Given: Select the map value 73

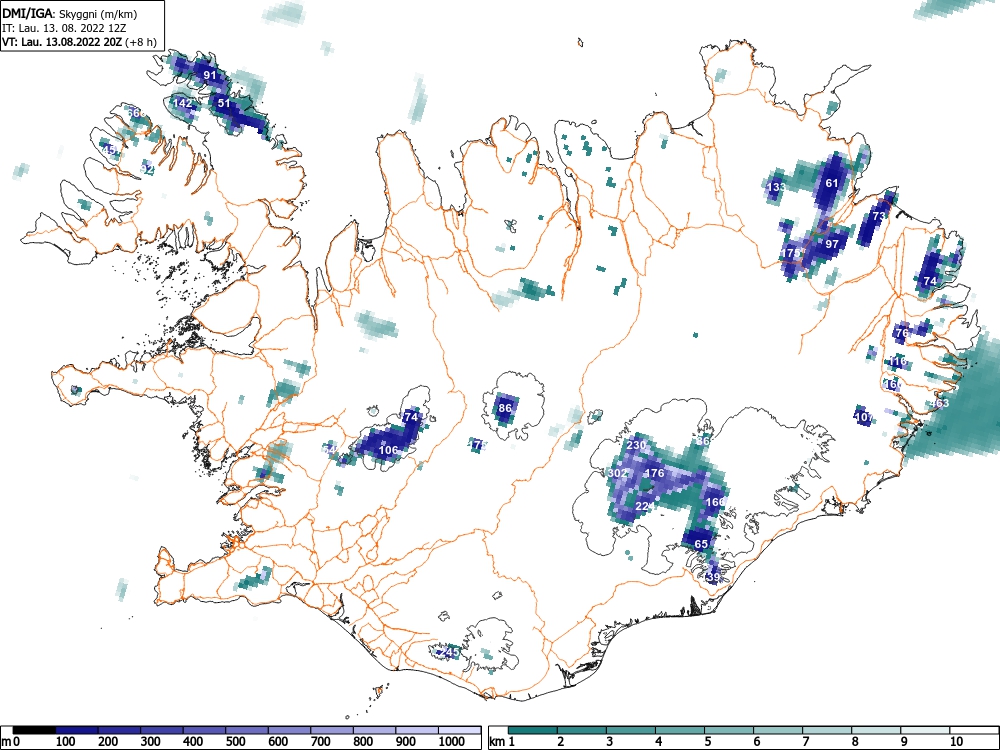Looking at the screenshot, I should click(x=879, y=216).
